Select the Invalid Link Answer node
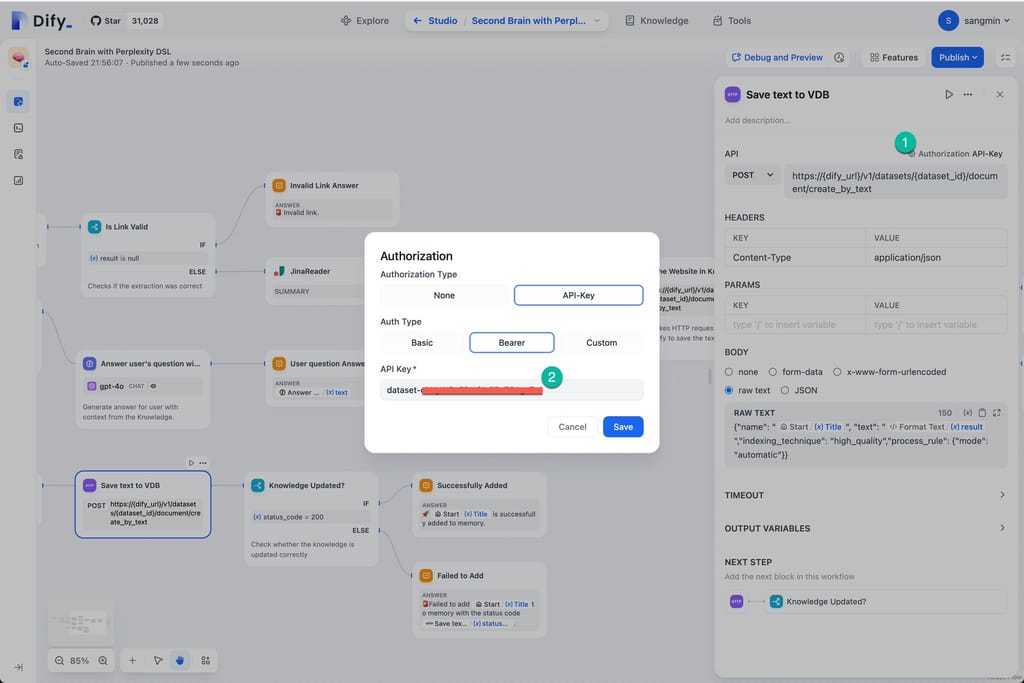Viewport: 1024px width, 683px height. coord(332,199)
